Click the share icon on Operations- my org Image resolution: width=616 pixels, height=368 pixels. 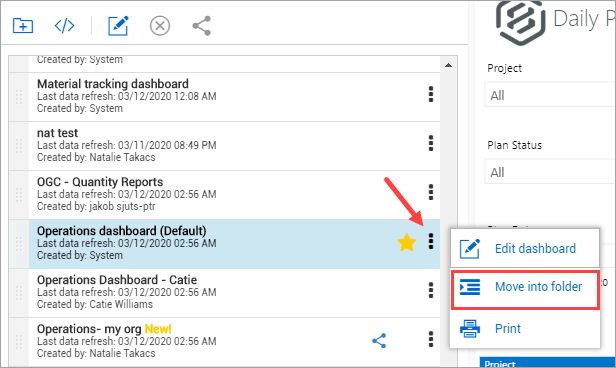pos(379,341)
